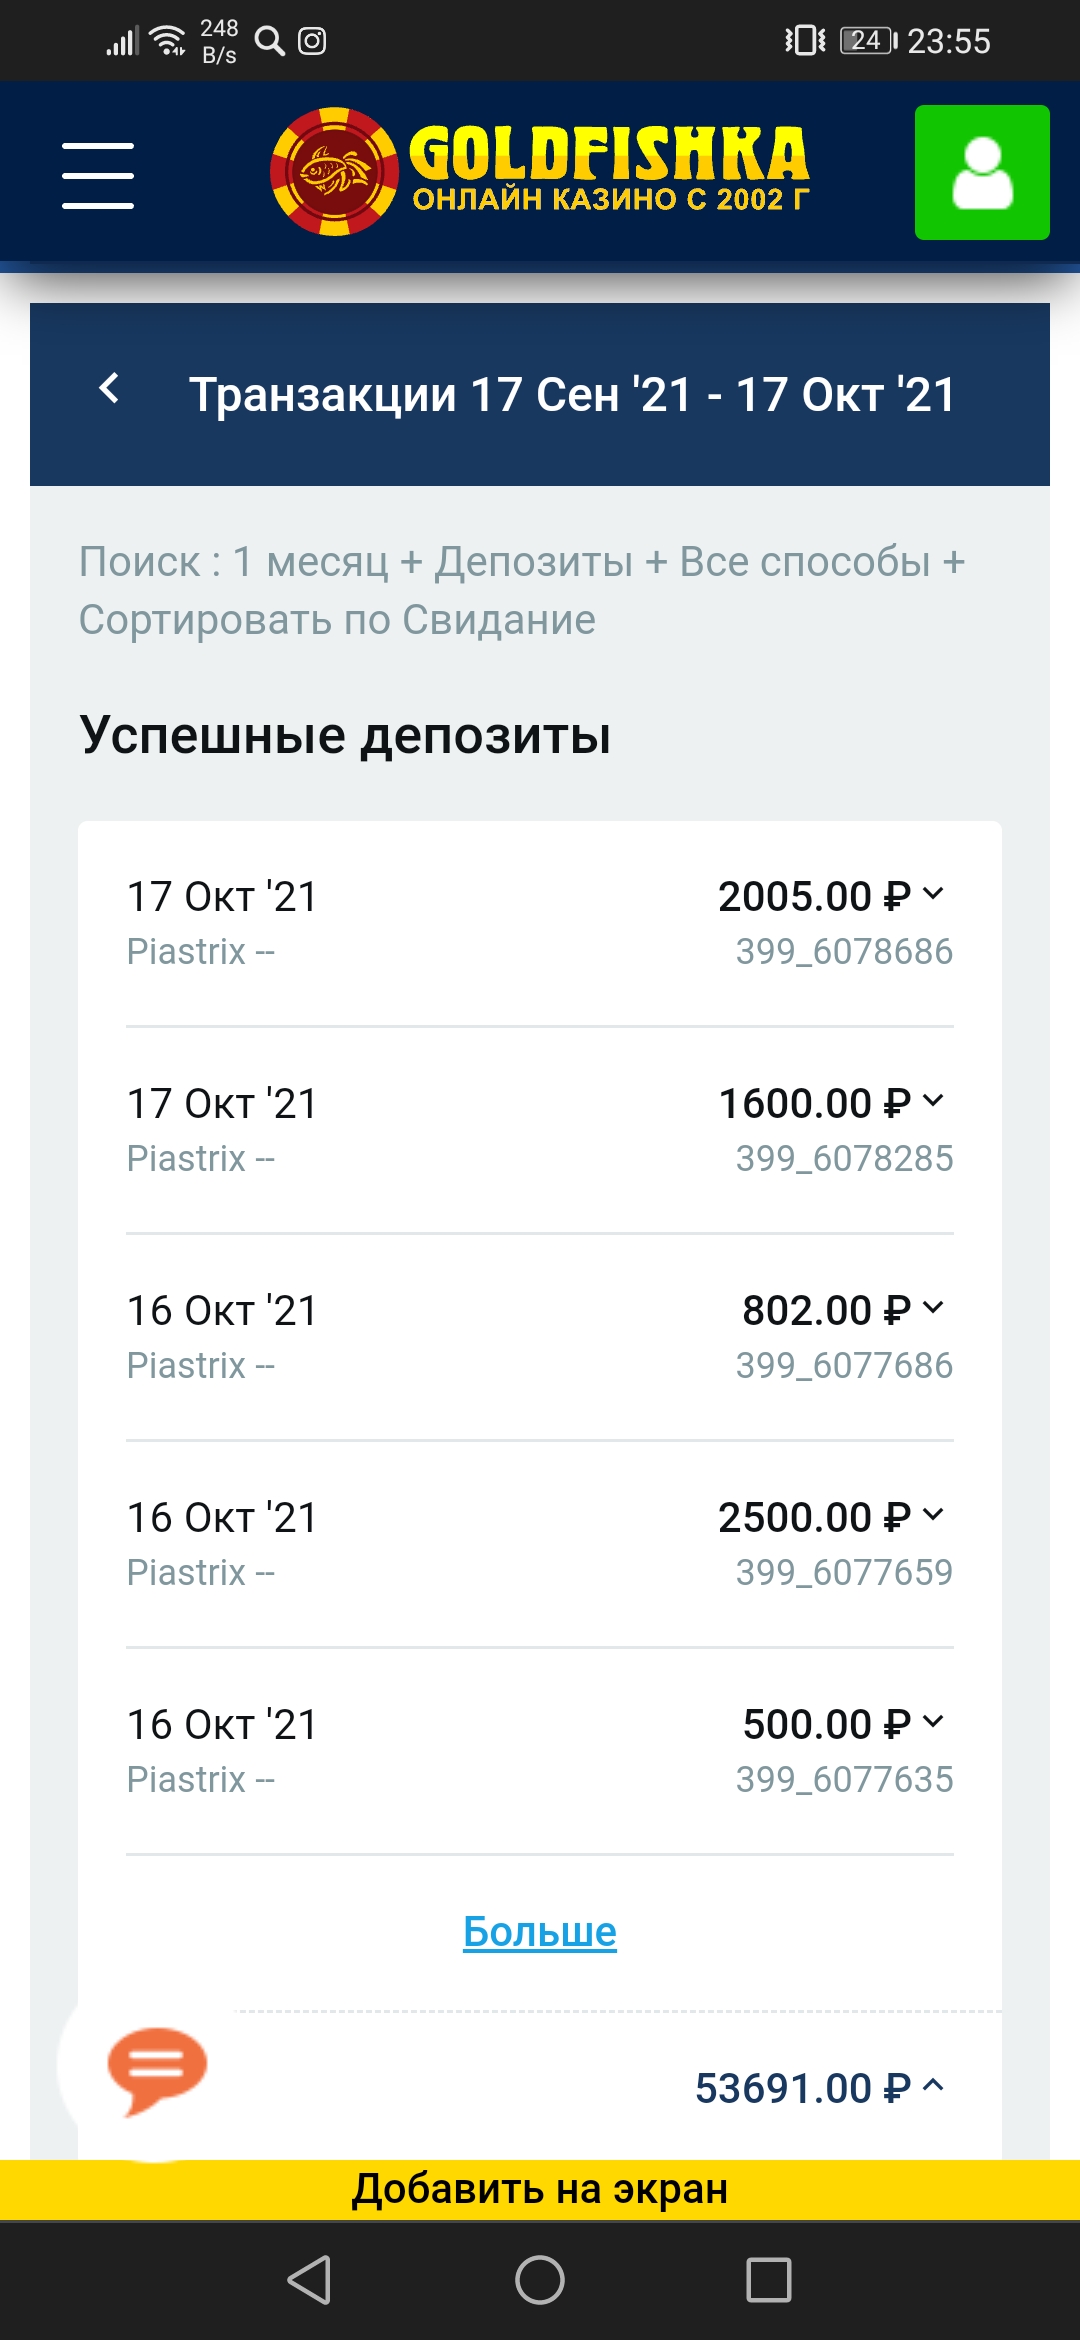This screenshot has width=1080, height=2340.
Task: Go back using the transactions header arrow
Action: pyautogui.click(x=110, y=389)
